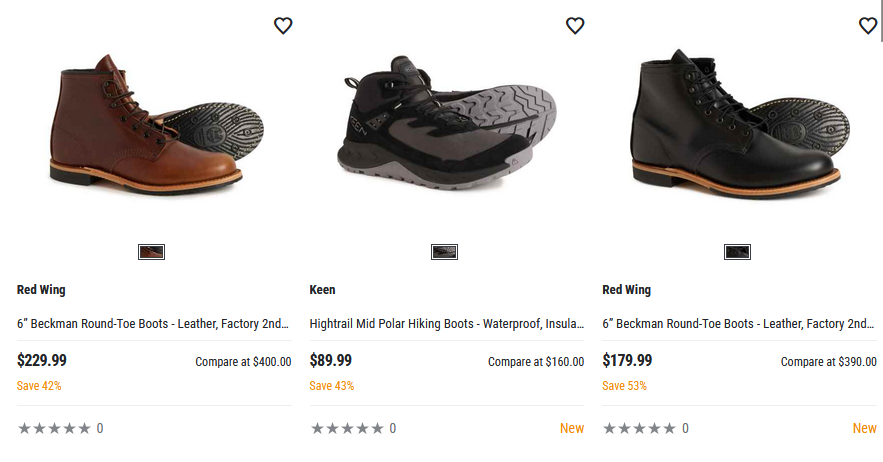Open the $179.99 Beckman Round-Toe Boots title
This screenshot has width=883, height=462.
pos(738,324)
